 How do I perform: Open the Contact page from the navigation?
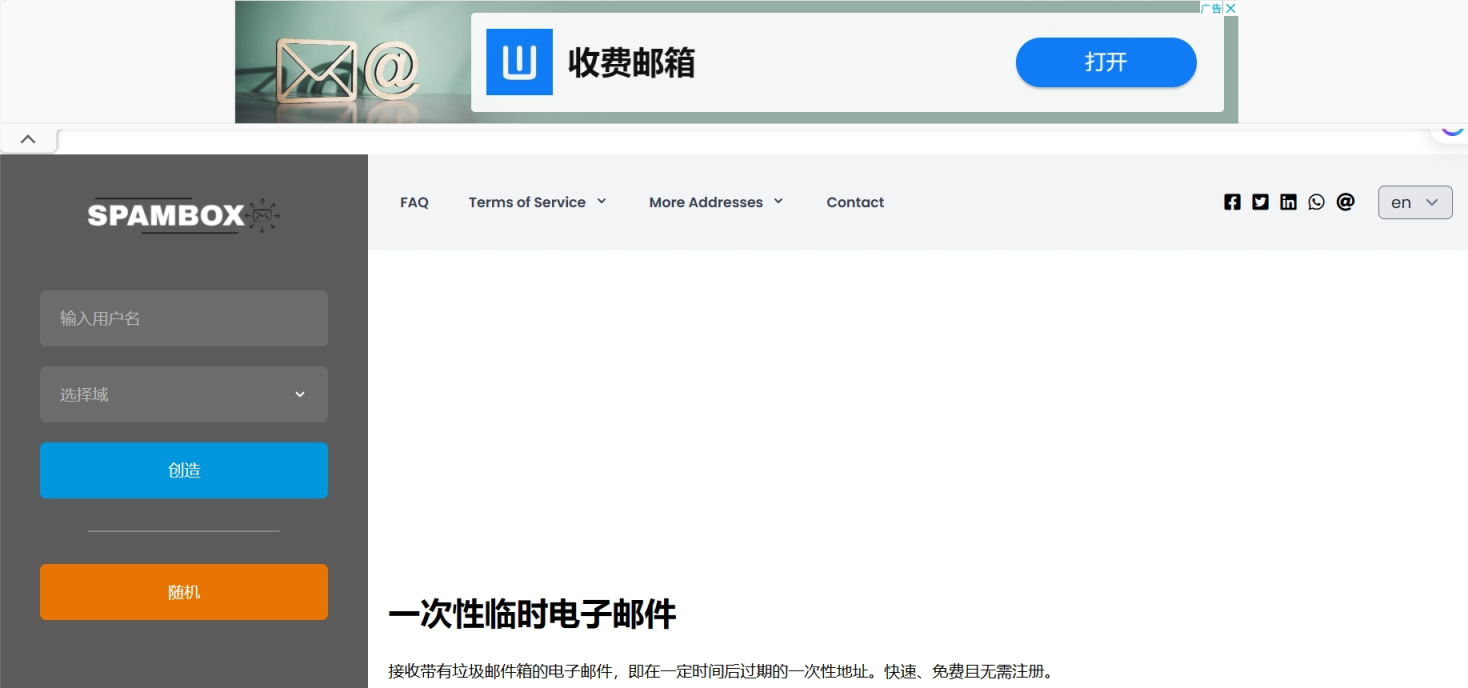[x=855, y=202]
